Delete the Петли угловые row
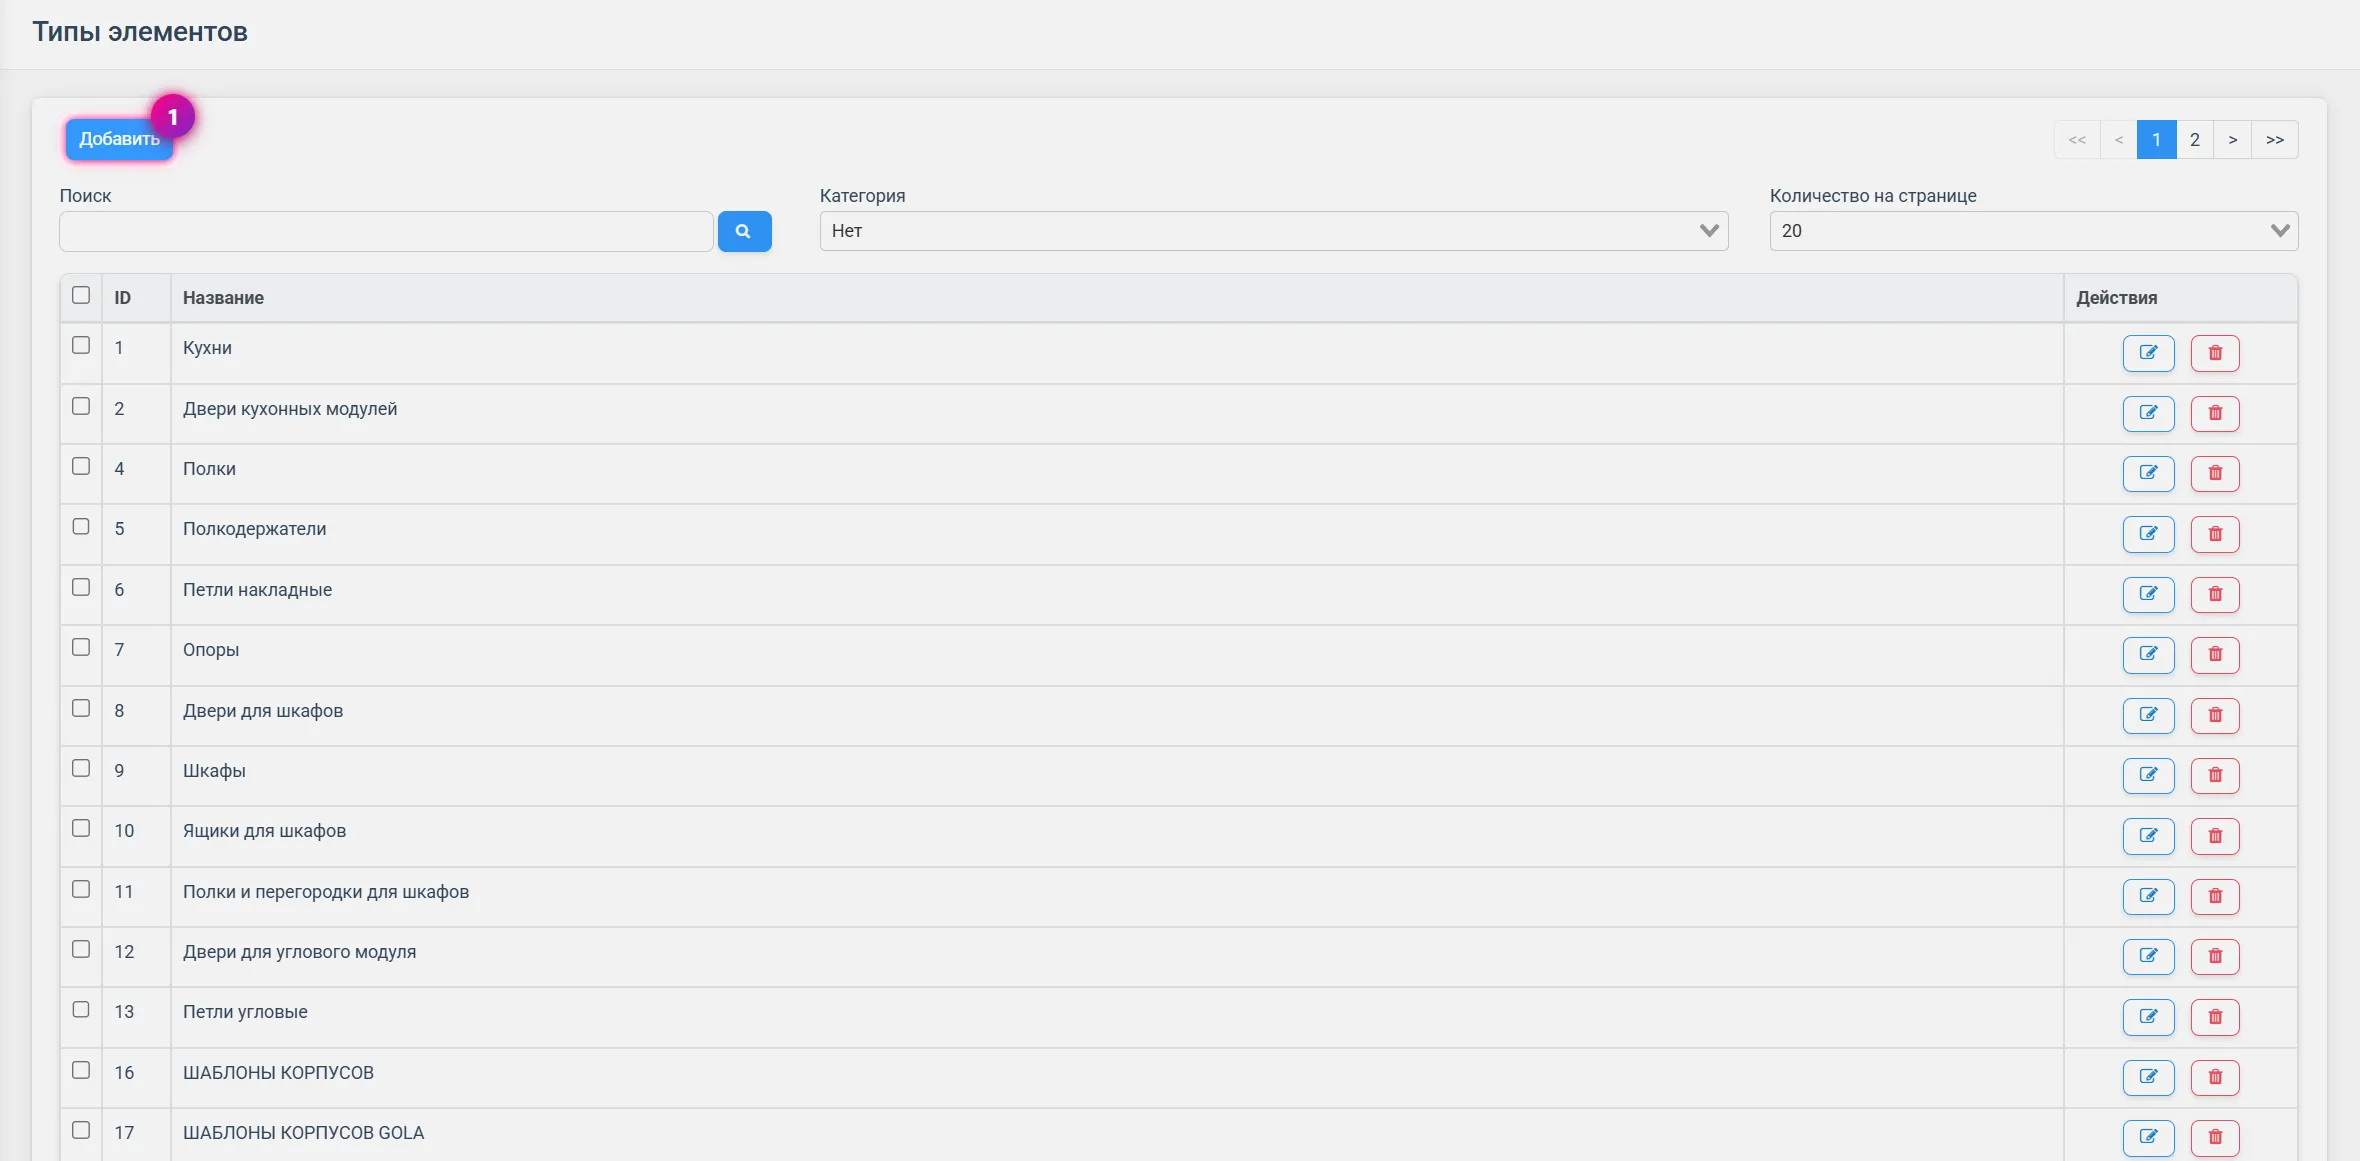The image size is (2360, 1161). coord(2214,1017)
